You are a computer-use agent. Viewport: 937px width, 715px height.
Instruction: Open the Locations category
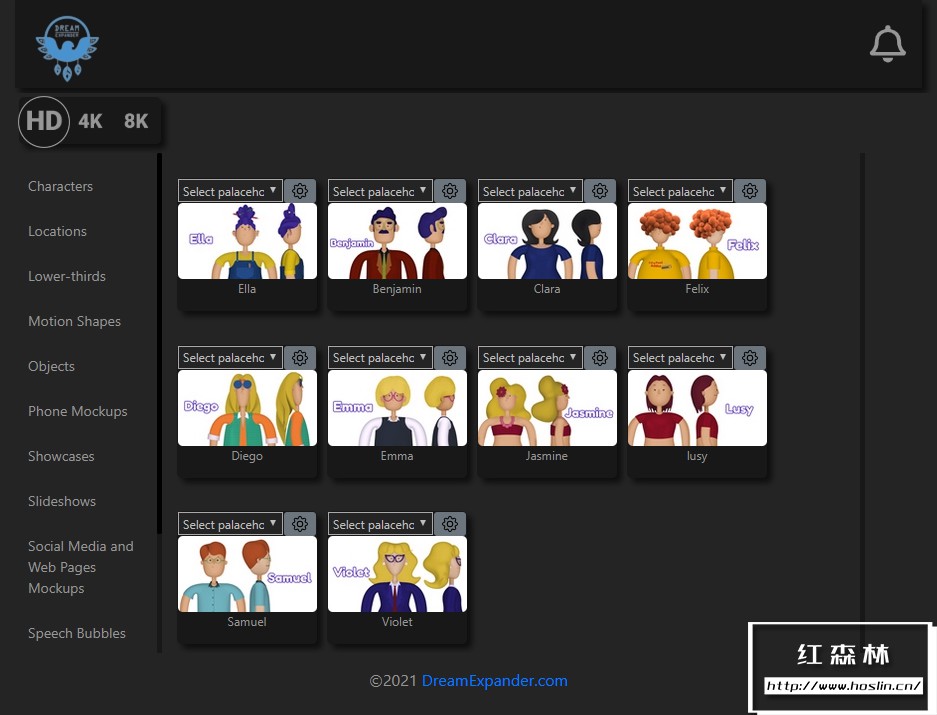click(x=57, y=231)
